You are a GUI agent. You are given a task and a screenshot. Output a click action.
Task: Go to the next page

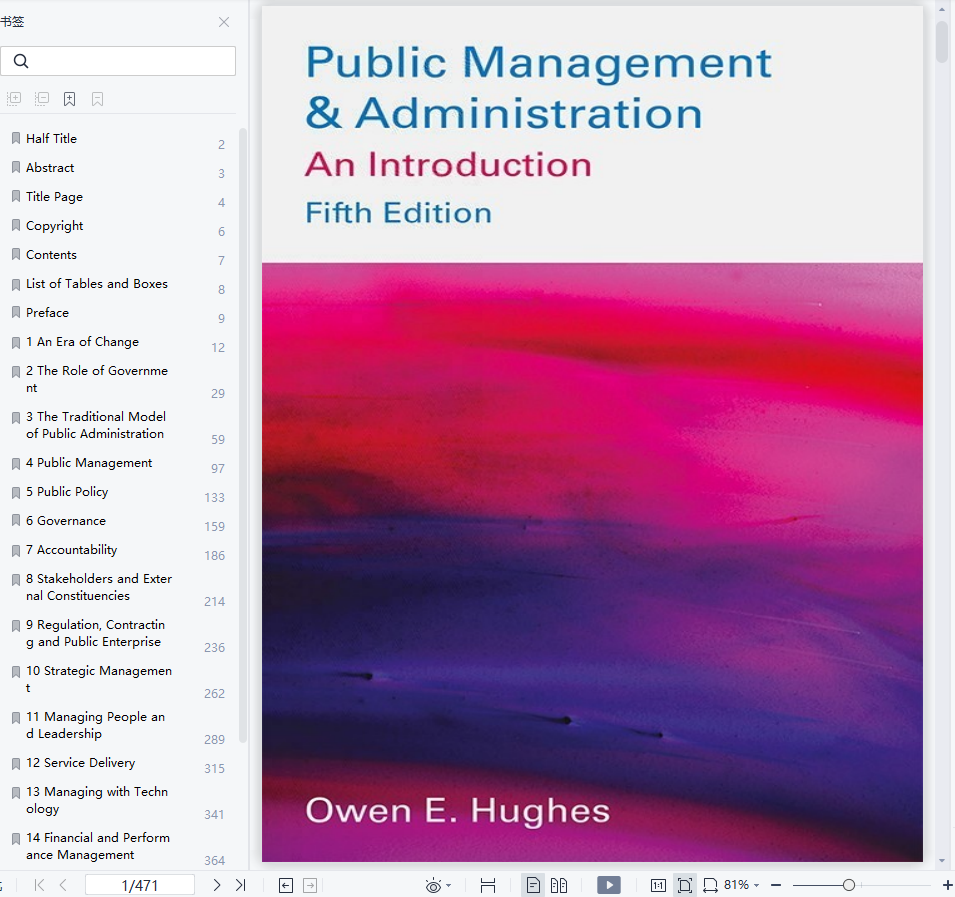pyautogui.click(x=217, y=885)
